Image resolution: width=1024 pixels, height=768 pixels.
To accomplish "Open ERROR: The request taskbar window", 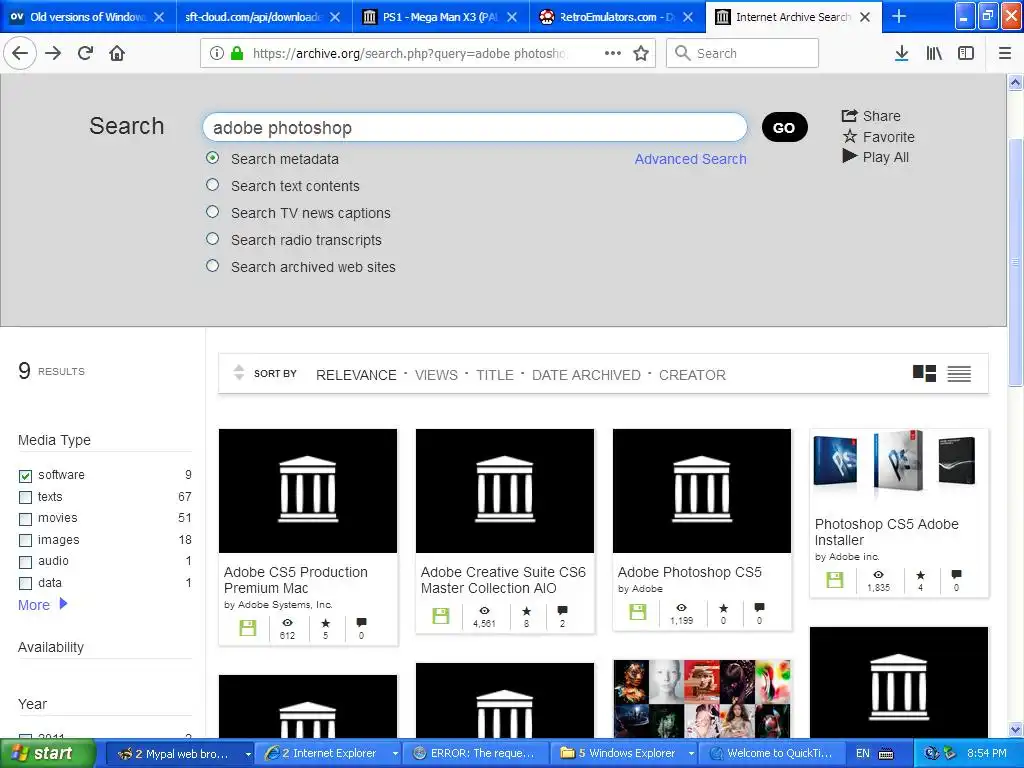I will pos(475,754).
